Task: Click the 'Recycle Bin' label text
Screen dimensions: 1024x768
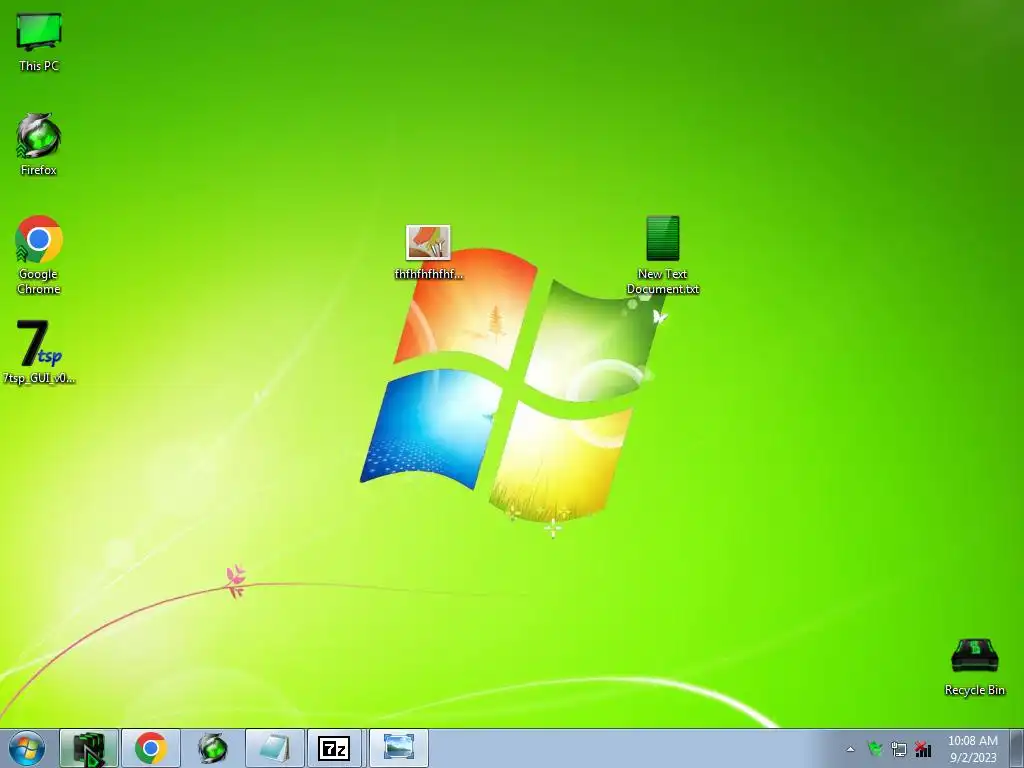Action: (974, 690)
